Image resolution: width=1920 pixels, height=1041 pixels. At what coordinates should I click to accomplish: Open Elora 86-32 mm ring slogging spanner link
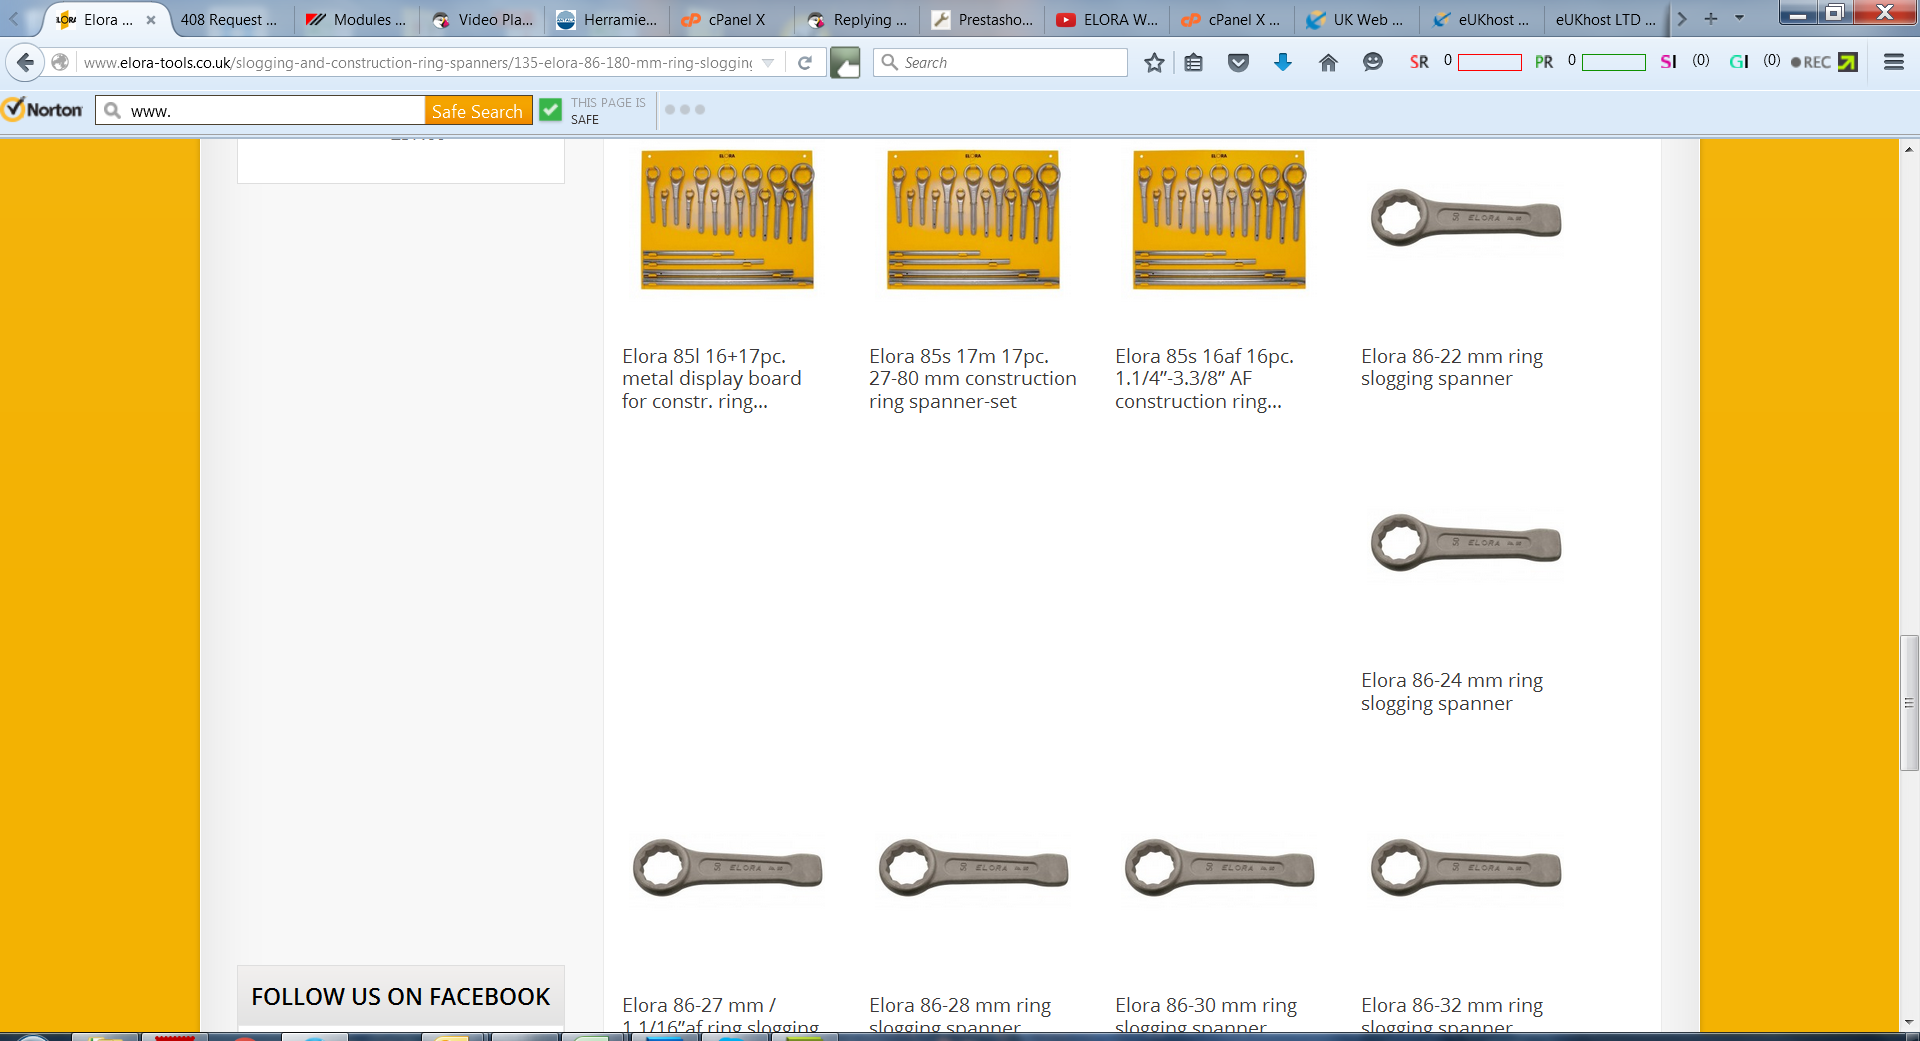[x=1452, y=1016]
